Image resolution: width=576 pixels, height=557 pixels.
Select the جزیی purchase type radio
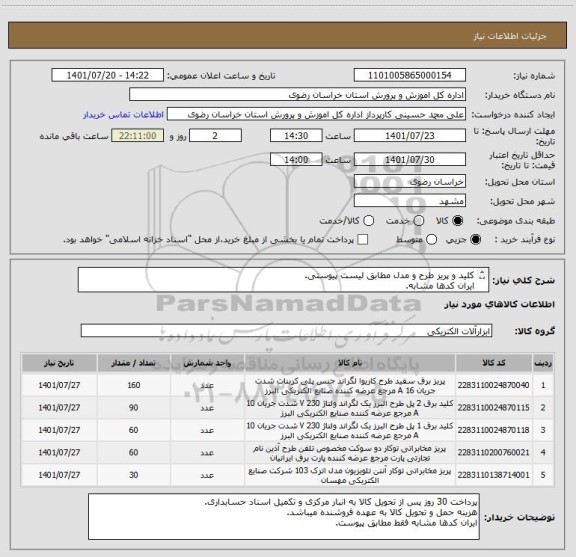click(476, 240)
